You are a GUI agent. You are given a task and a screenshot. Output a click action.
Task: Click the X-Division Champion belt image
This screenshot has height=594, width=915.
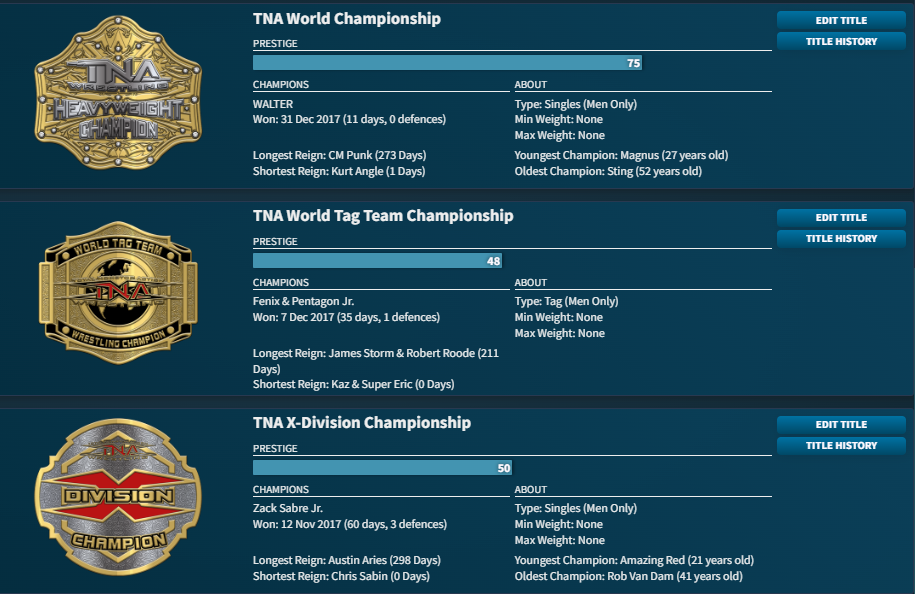point(118,498)
